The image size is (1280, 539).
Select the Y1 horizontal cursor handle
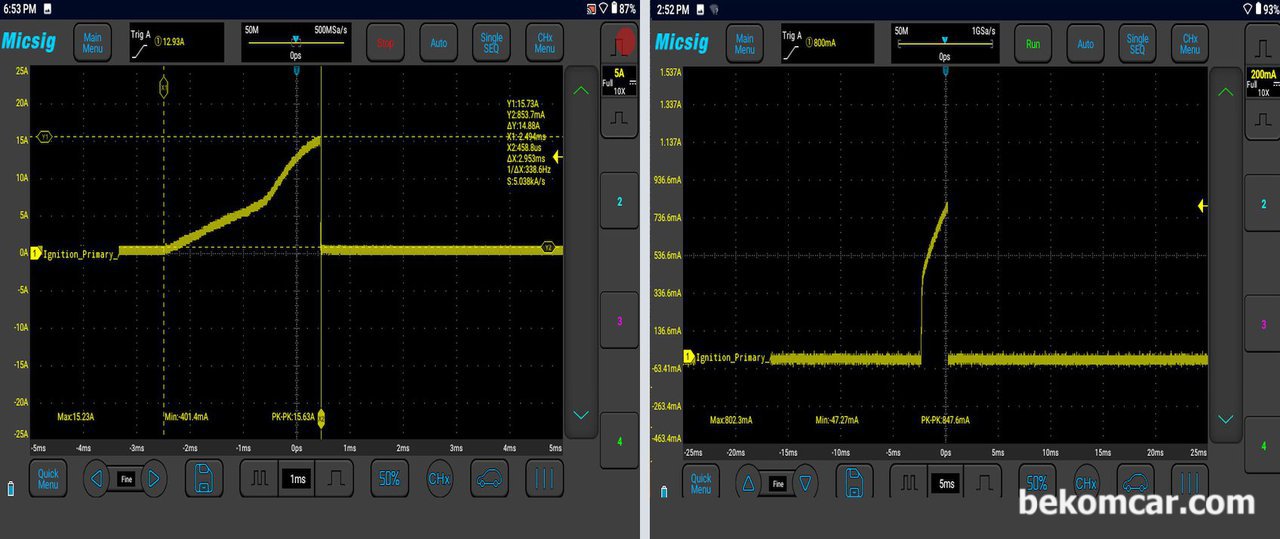(44, 137)
